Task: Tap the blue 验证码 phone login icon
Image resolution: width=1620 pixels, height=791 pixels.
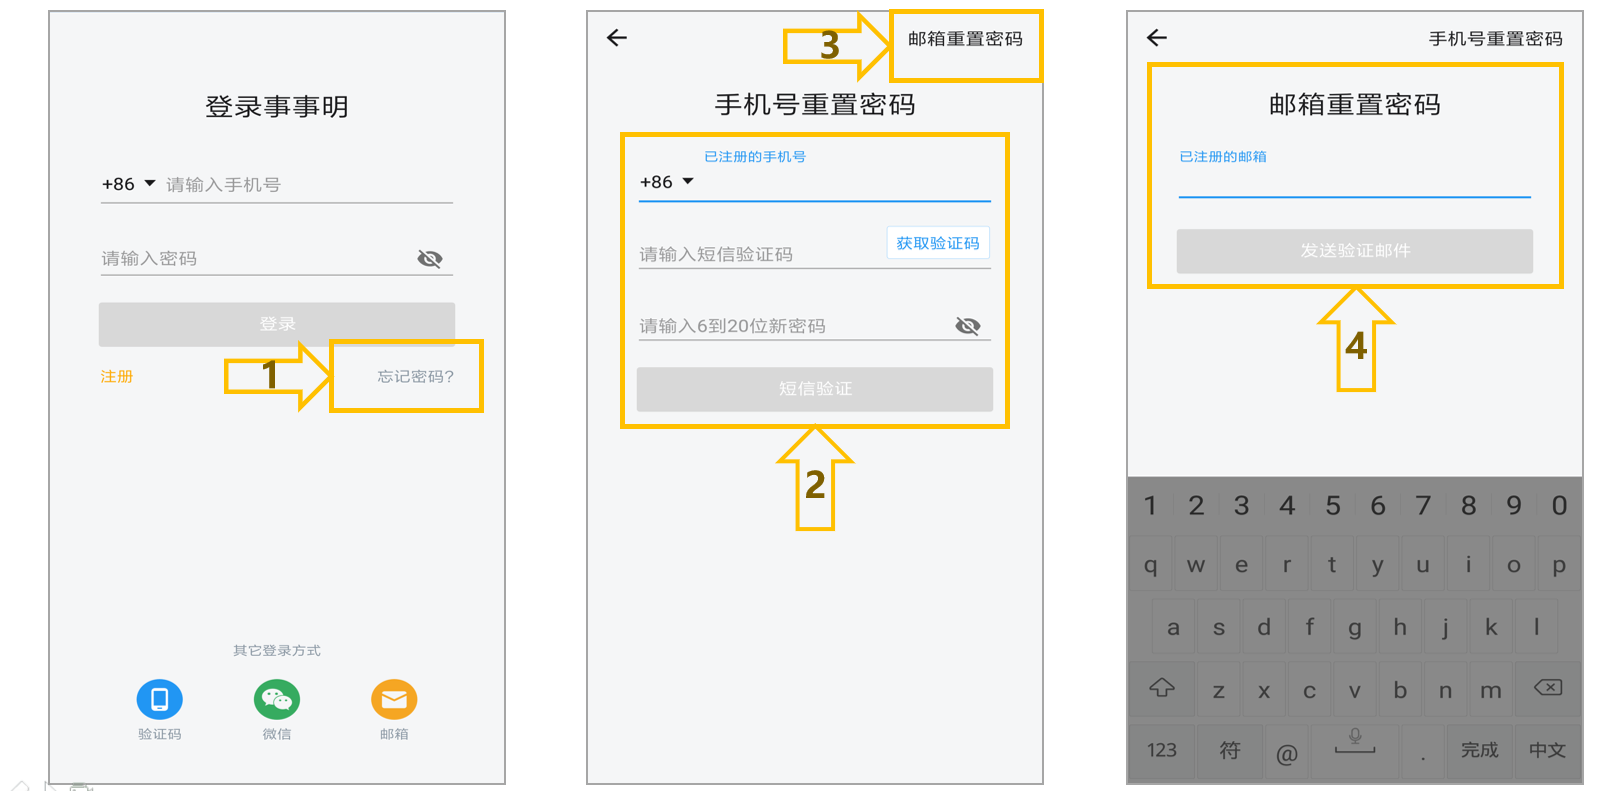Action: pos(159,699)
